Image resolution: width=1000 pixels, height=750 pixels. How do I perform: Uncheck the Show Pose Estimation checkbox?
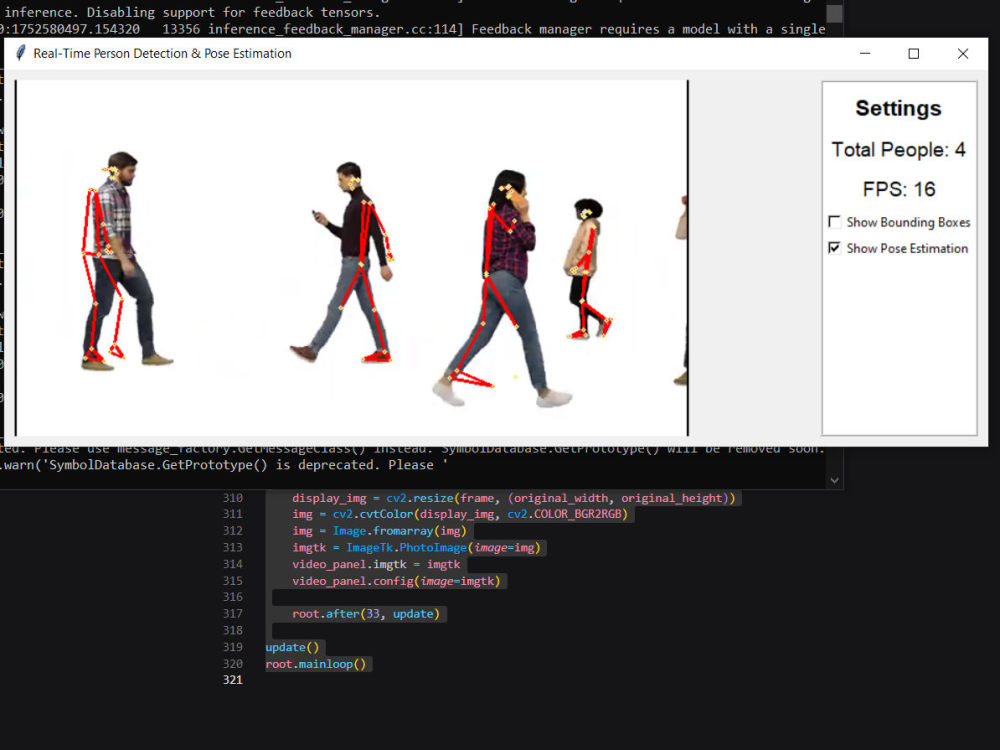click(834, 248)
